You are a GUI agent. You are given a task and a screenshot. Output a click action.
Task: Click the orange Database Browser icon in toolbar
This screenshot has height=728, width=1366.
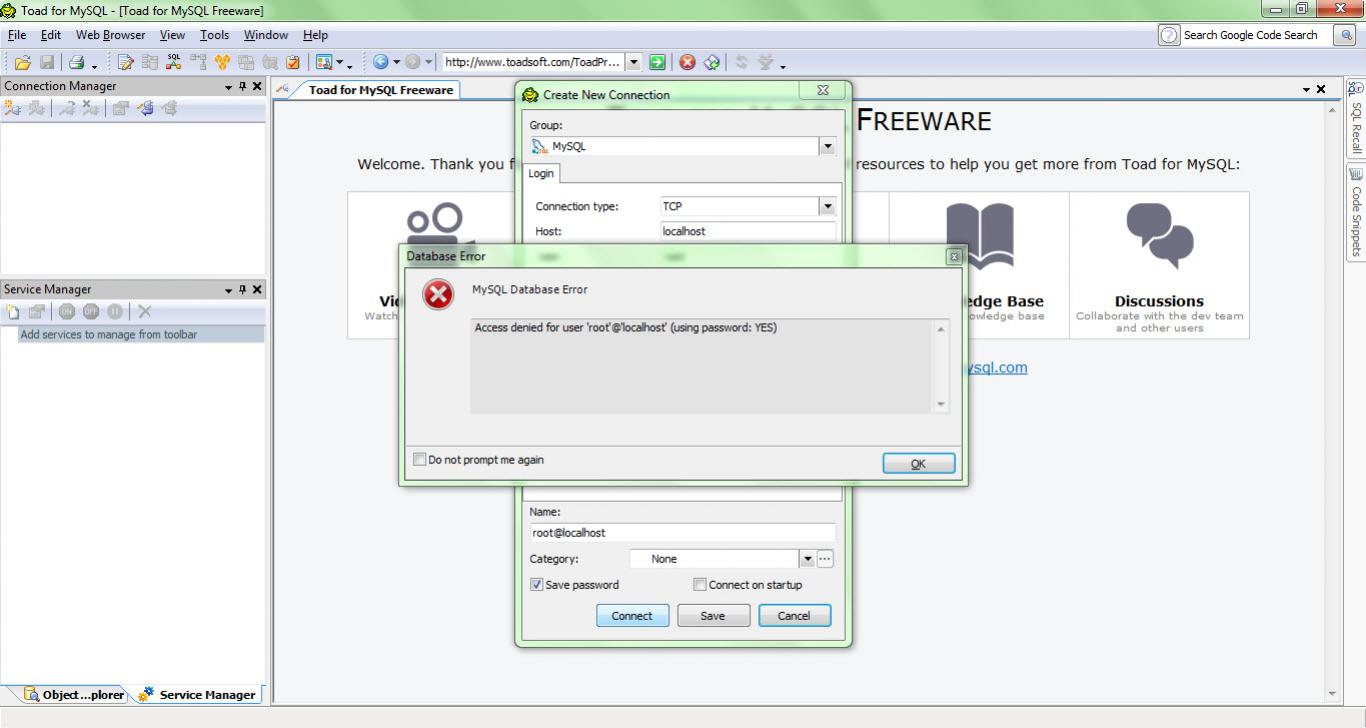[x=222, y=62]
